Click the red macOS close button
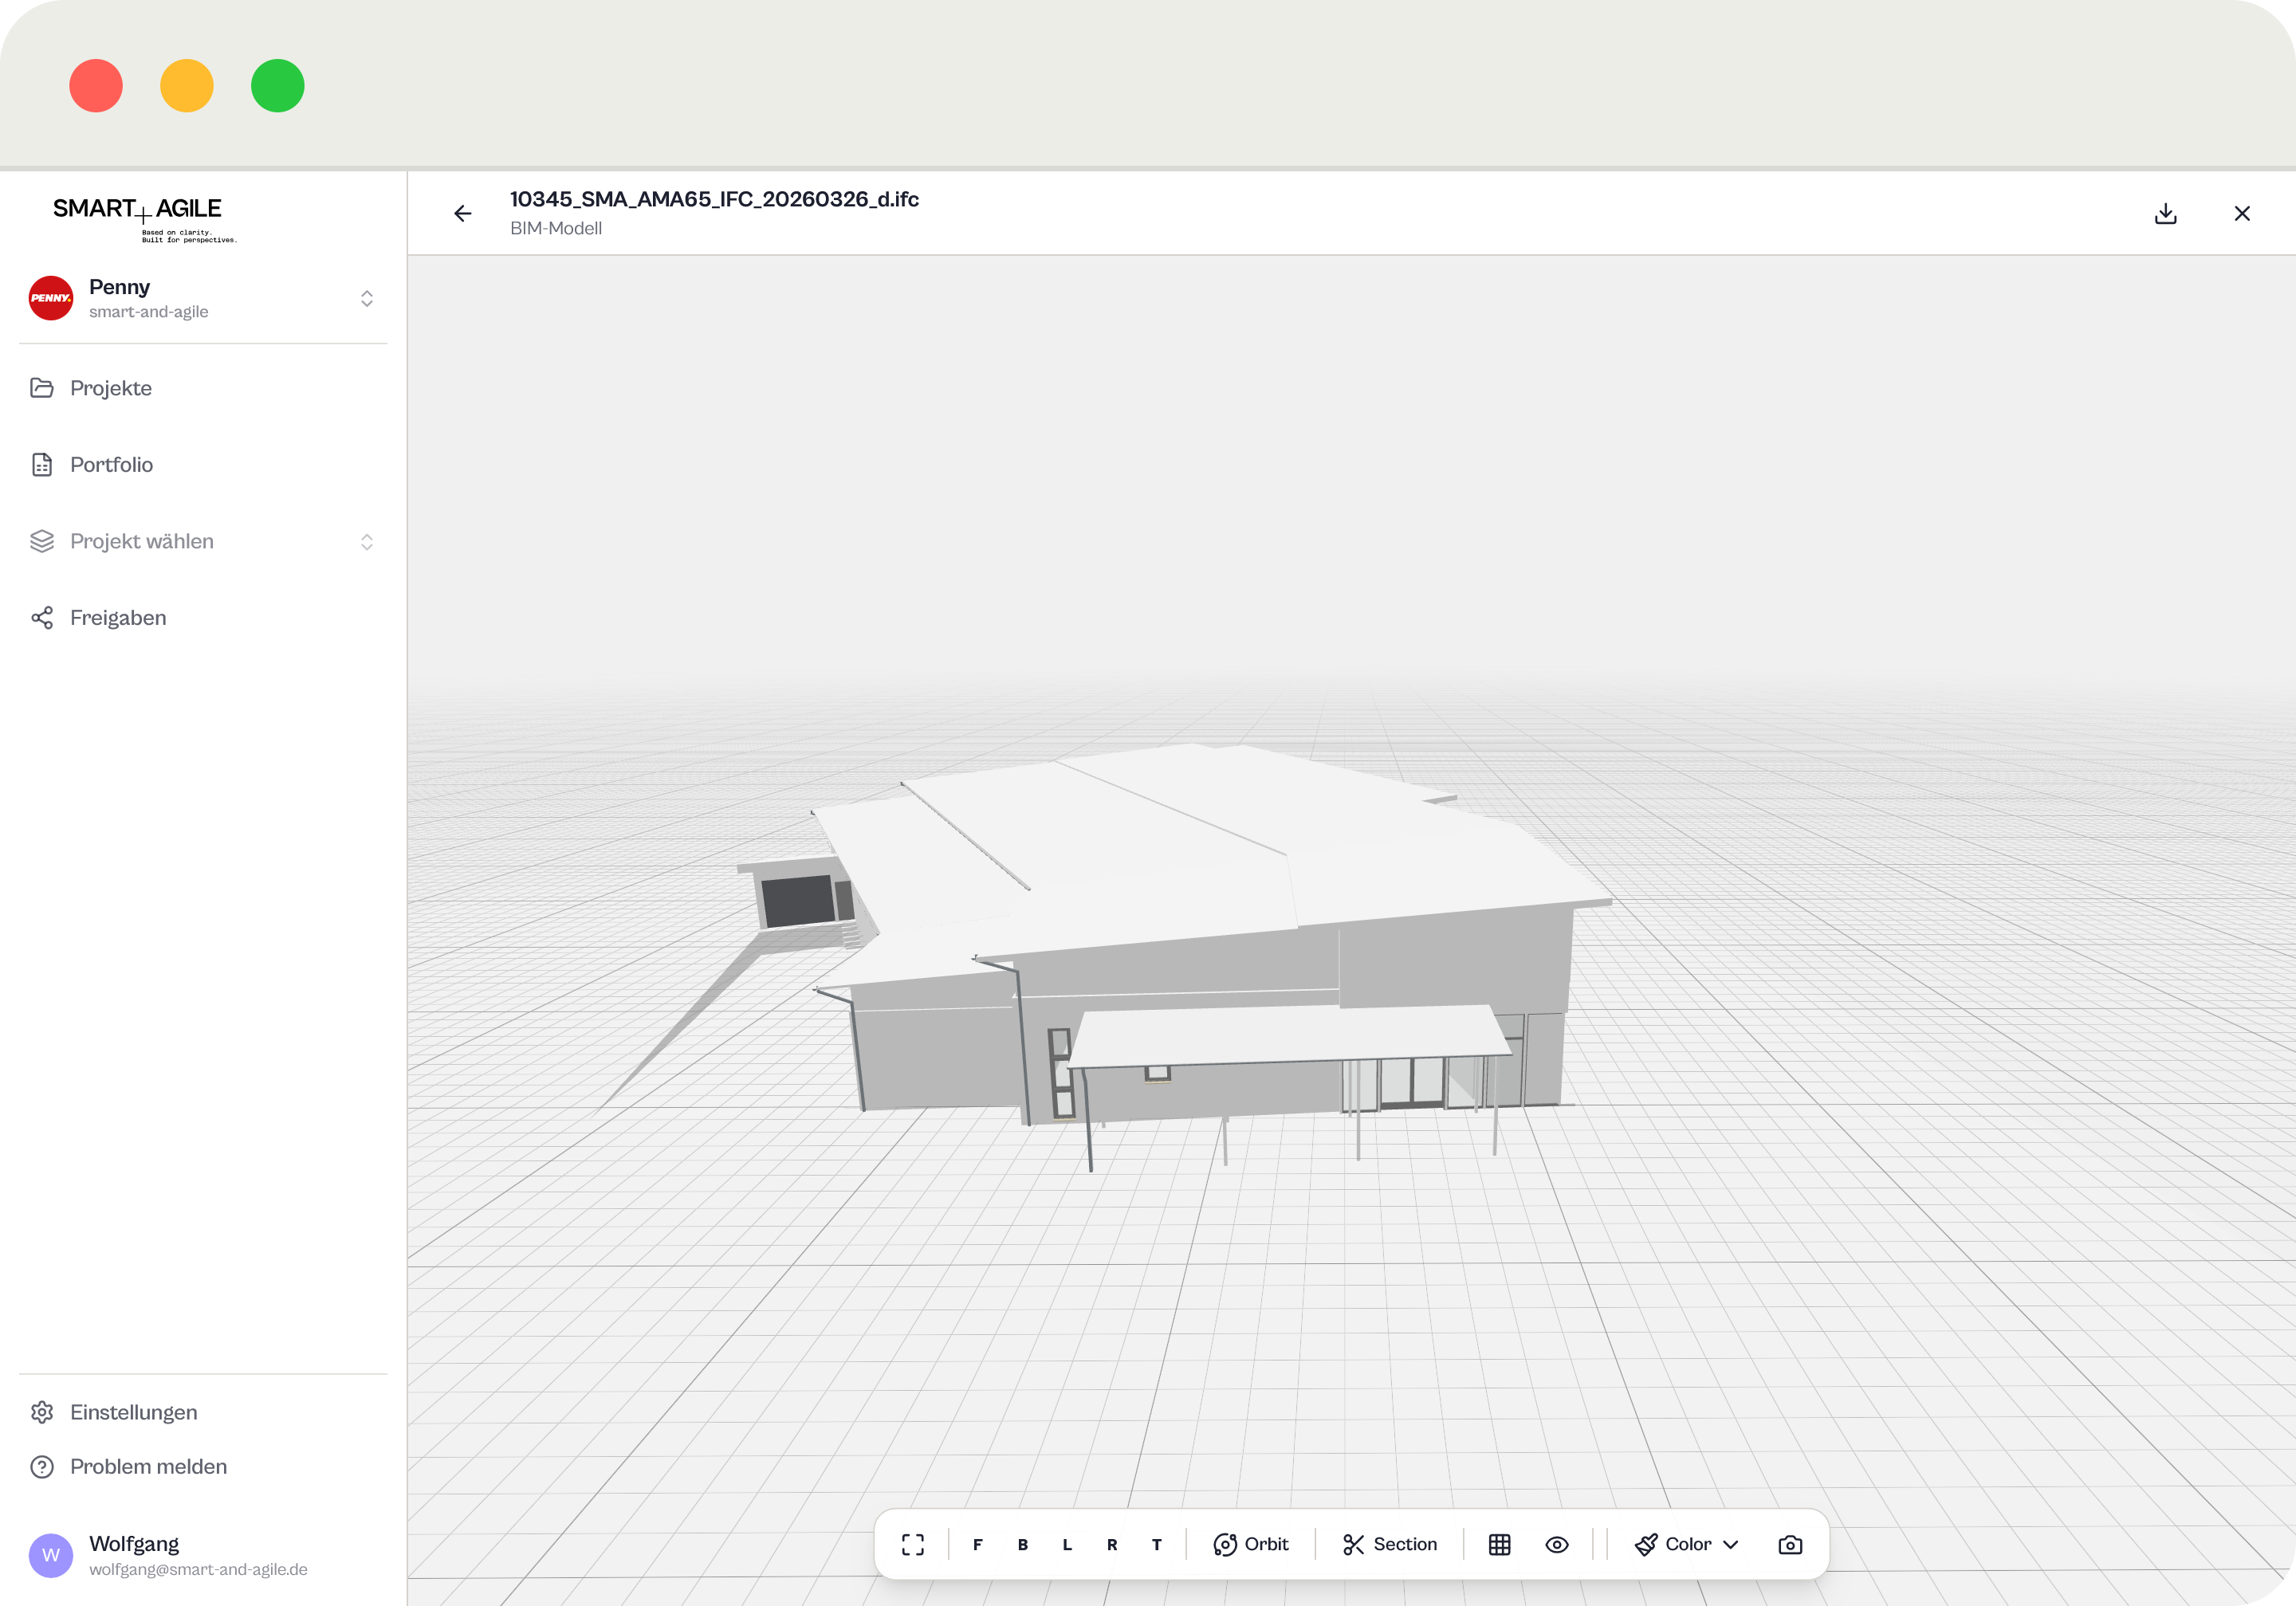 coord(96,86)
